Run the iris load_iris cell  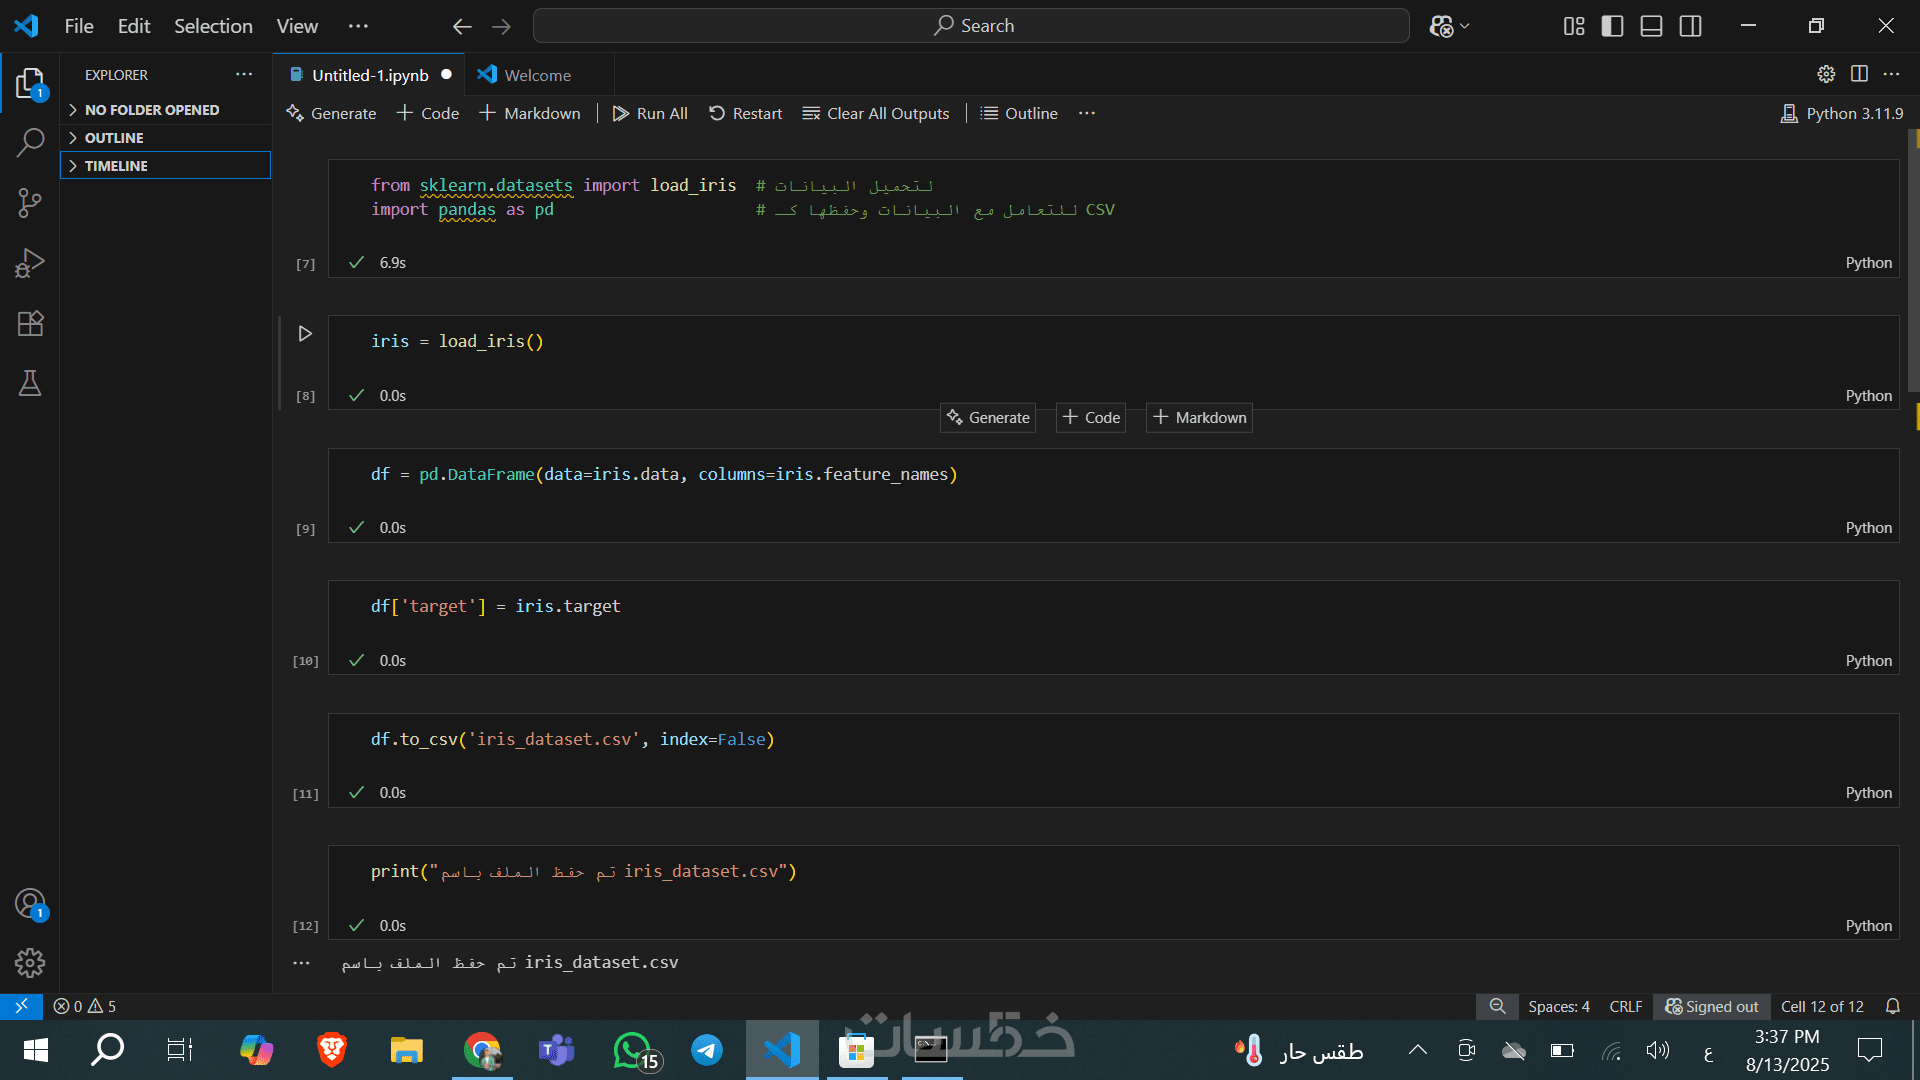[305, 334]
